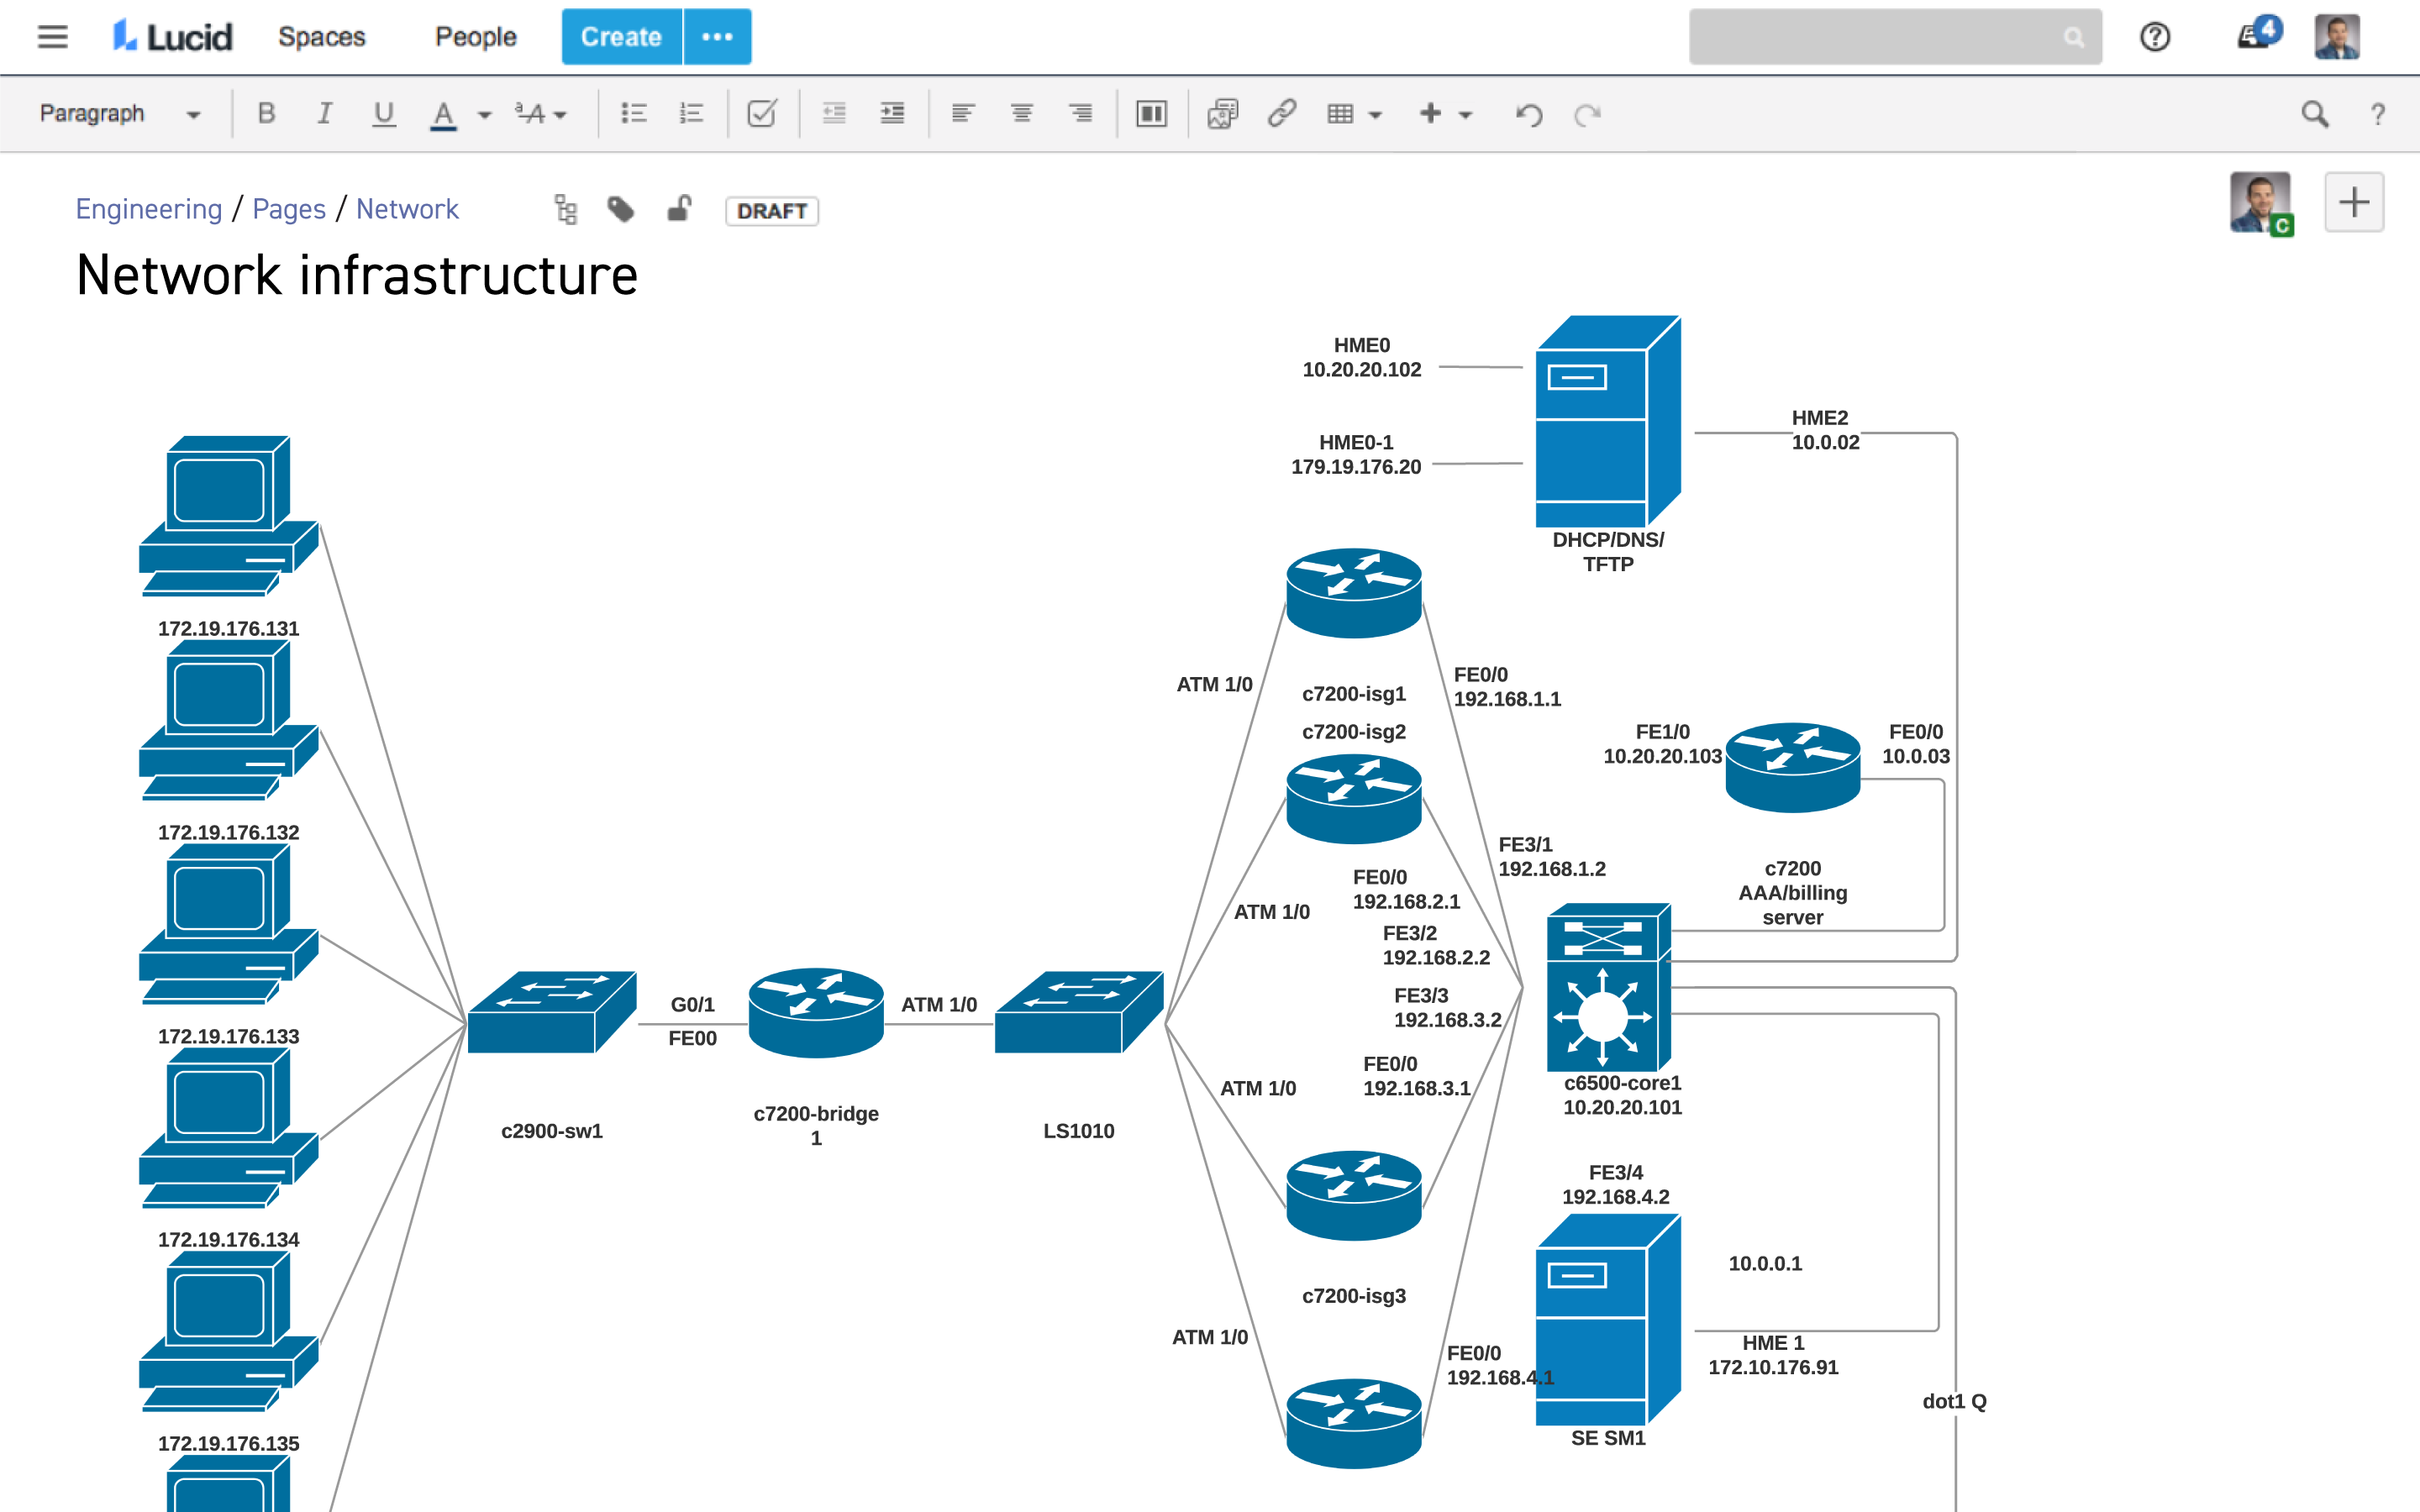
Task: Select the Pages breadcrumb link
Action: click(x=289, y=209)
